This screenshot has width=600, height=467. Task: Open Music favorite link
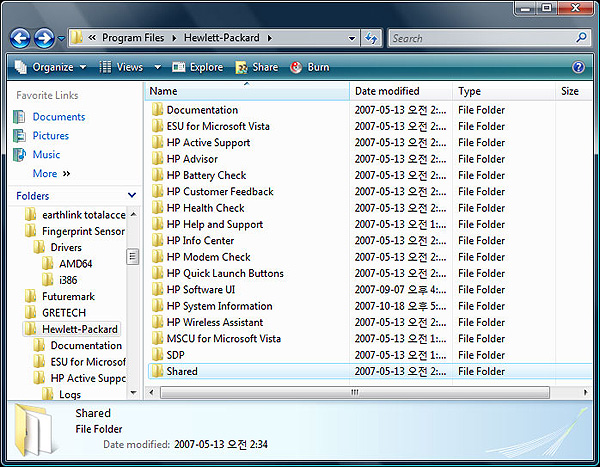tap(46, 154)
